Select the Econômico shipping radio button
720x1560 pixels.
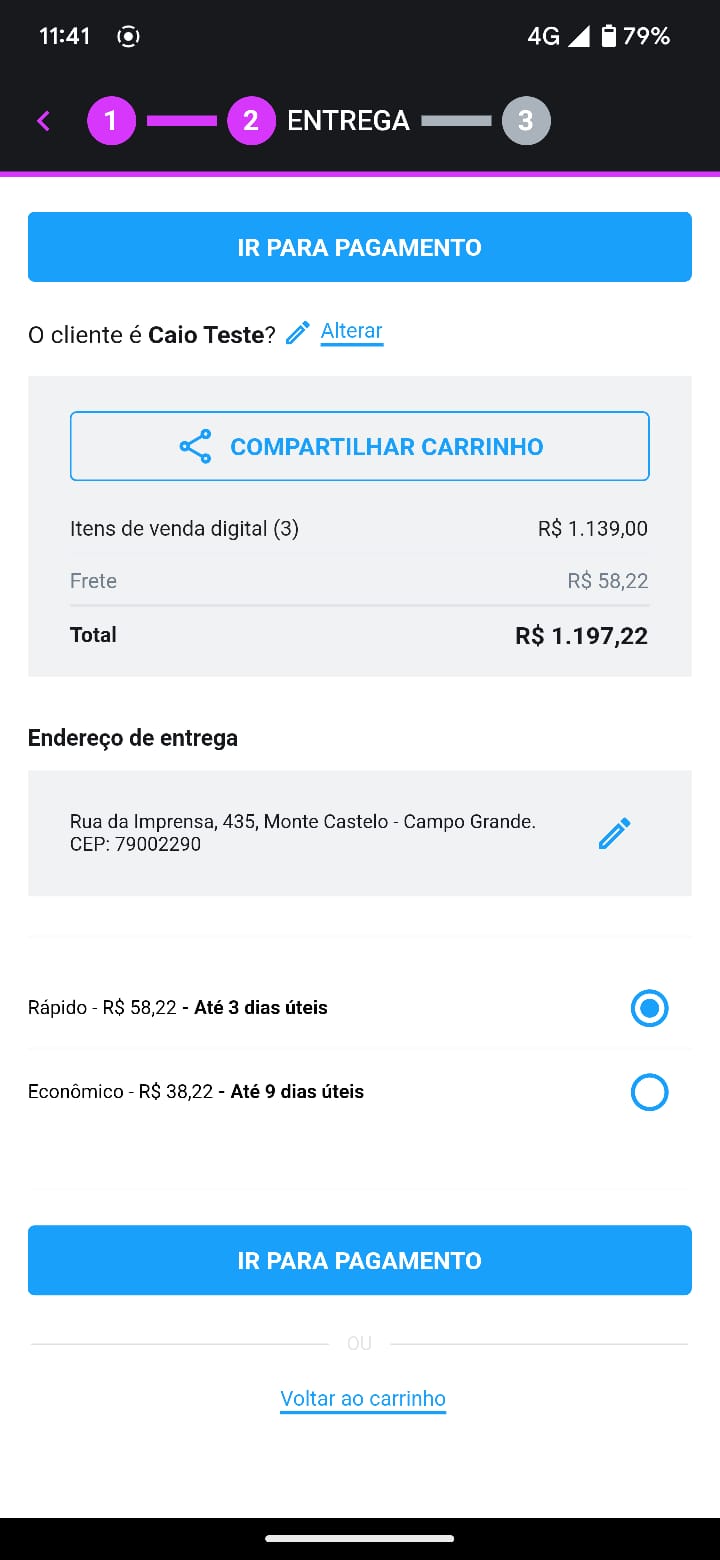point(650,1092)
